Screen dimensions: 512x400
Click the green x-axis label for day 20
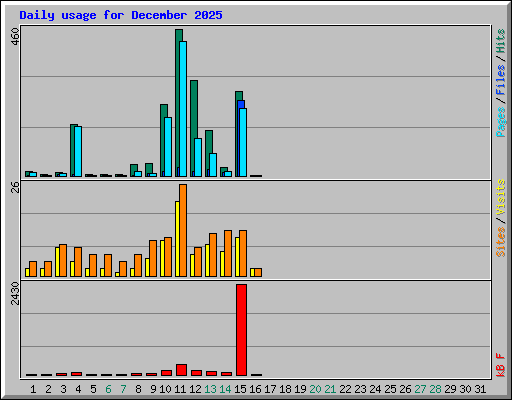pos(315,389)
